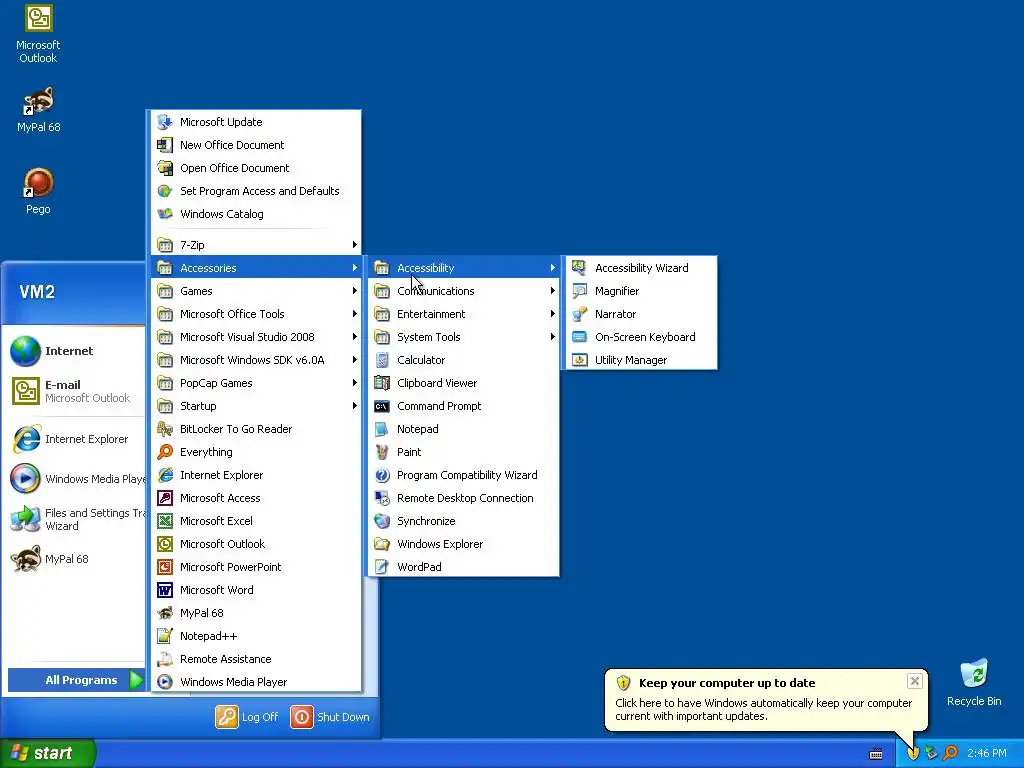Open Magnifier in Accessibility submenu

(x=641, y=291)
